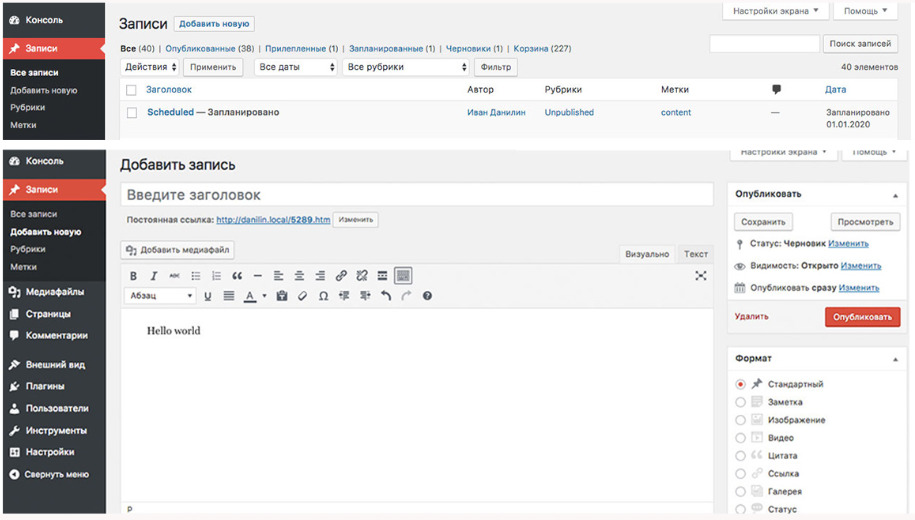The width and height of the screenshot is (915, 520).
Task: Expand the Помощь tab in posts list
Action: coord(865,11)
